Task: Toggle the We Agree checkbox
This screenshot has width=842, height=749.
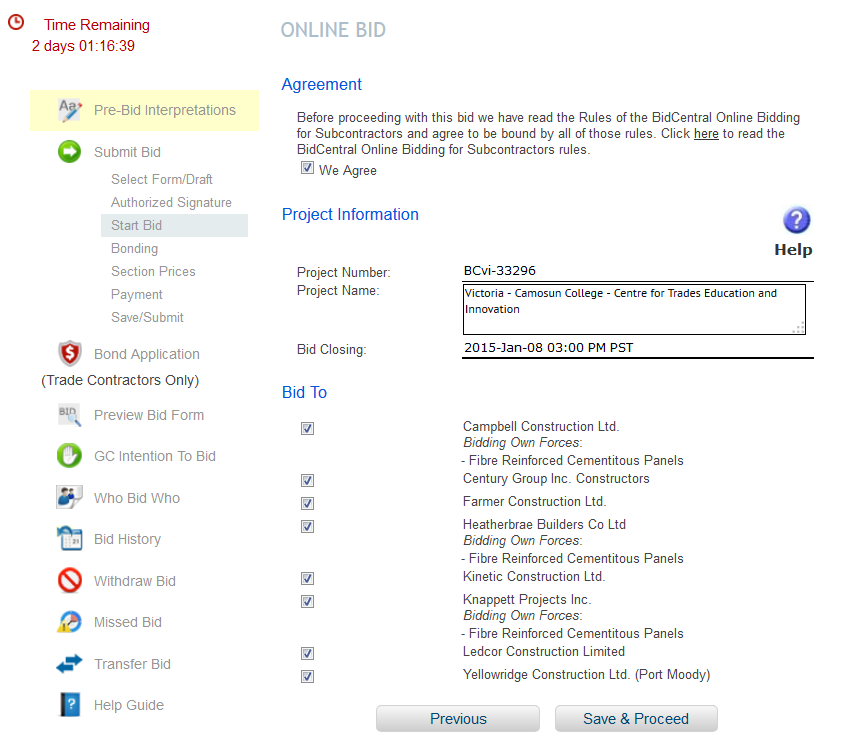Action: pos(307,168)
